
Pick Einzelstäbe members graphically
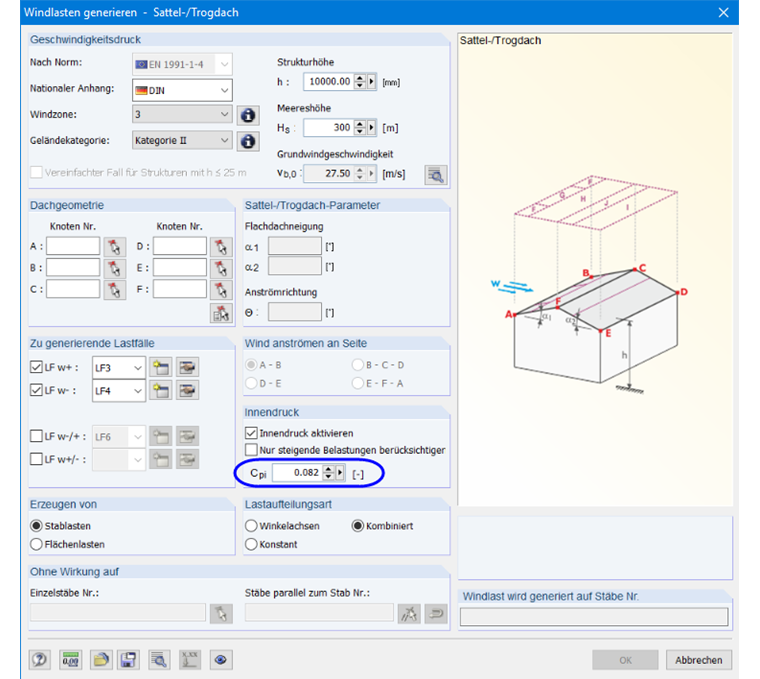click(221, 614)
